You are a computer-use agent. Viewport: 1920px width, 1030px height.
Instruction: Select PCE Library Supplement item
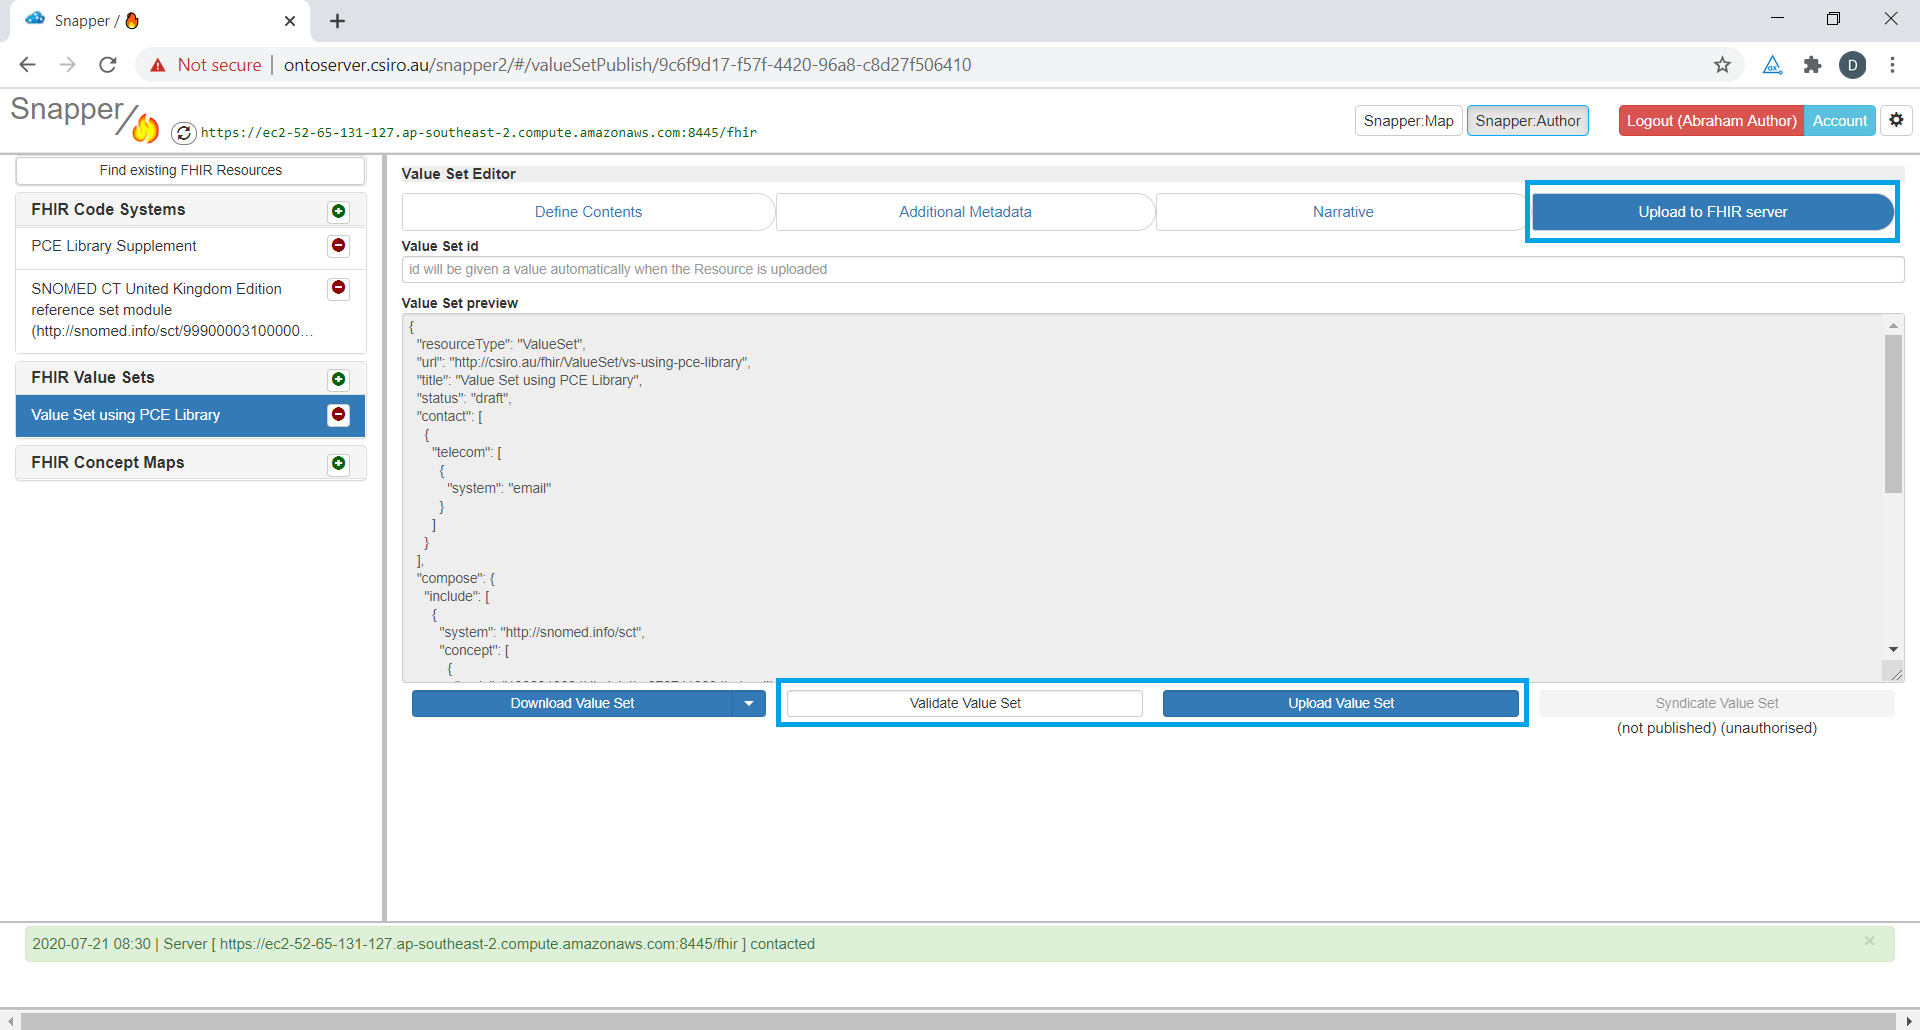click(114, 246)
